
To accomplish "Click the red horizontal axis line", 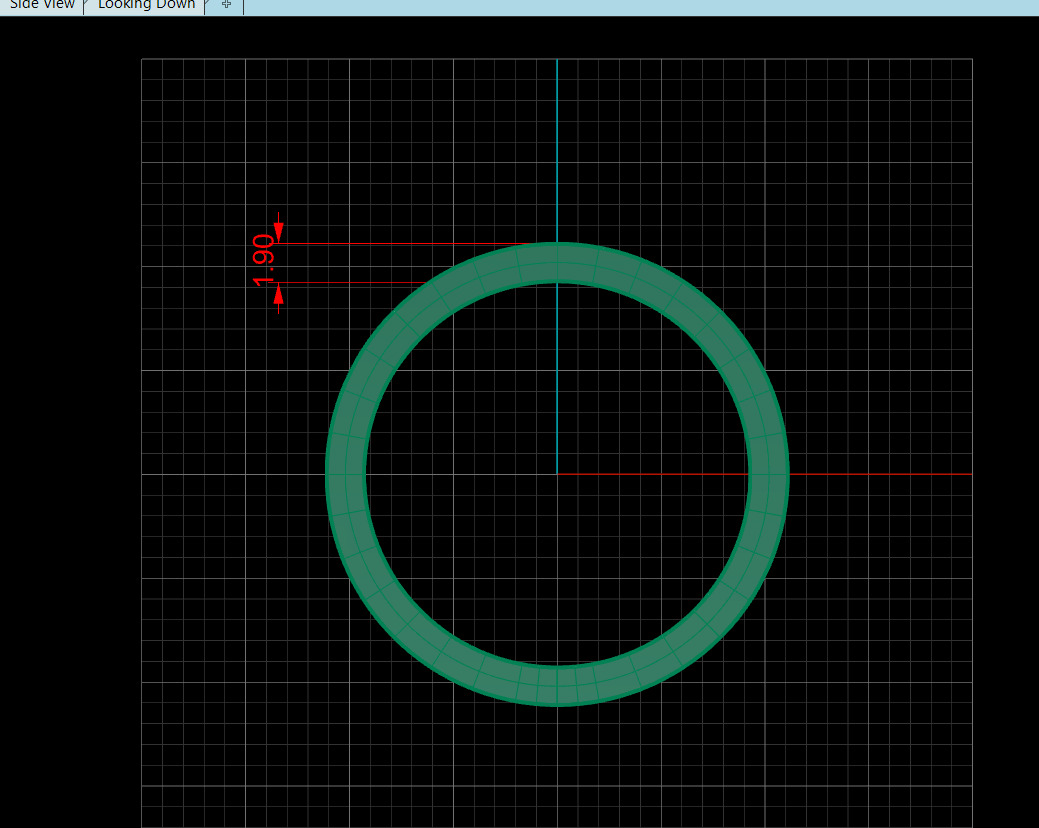I will click(765, 474).
